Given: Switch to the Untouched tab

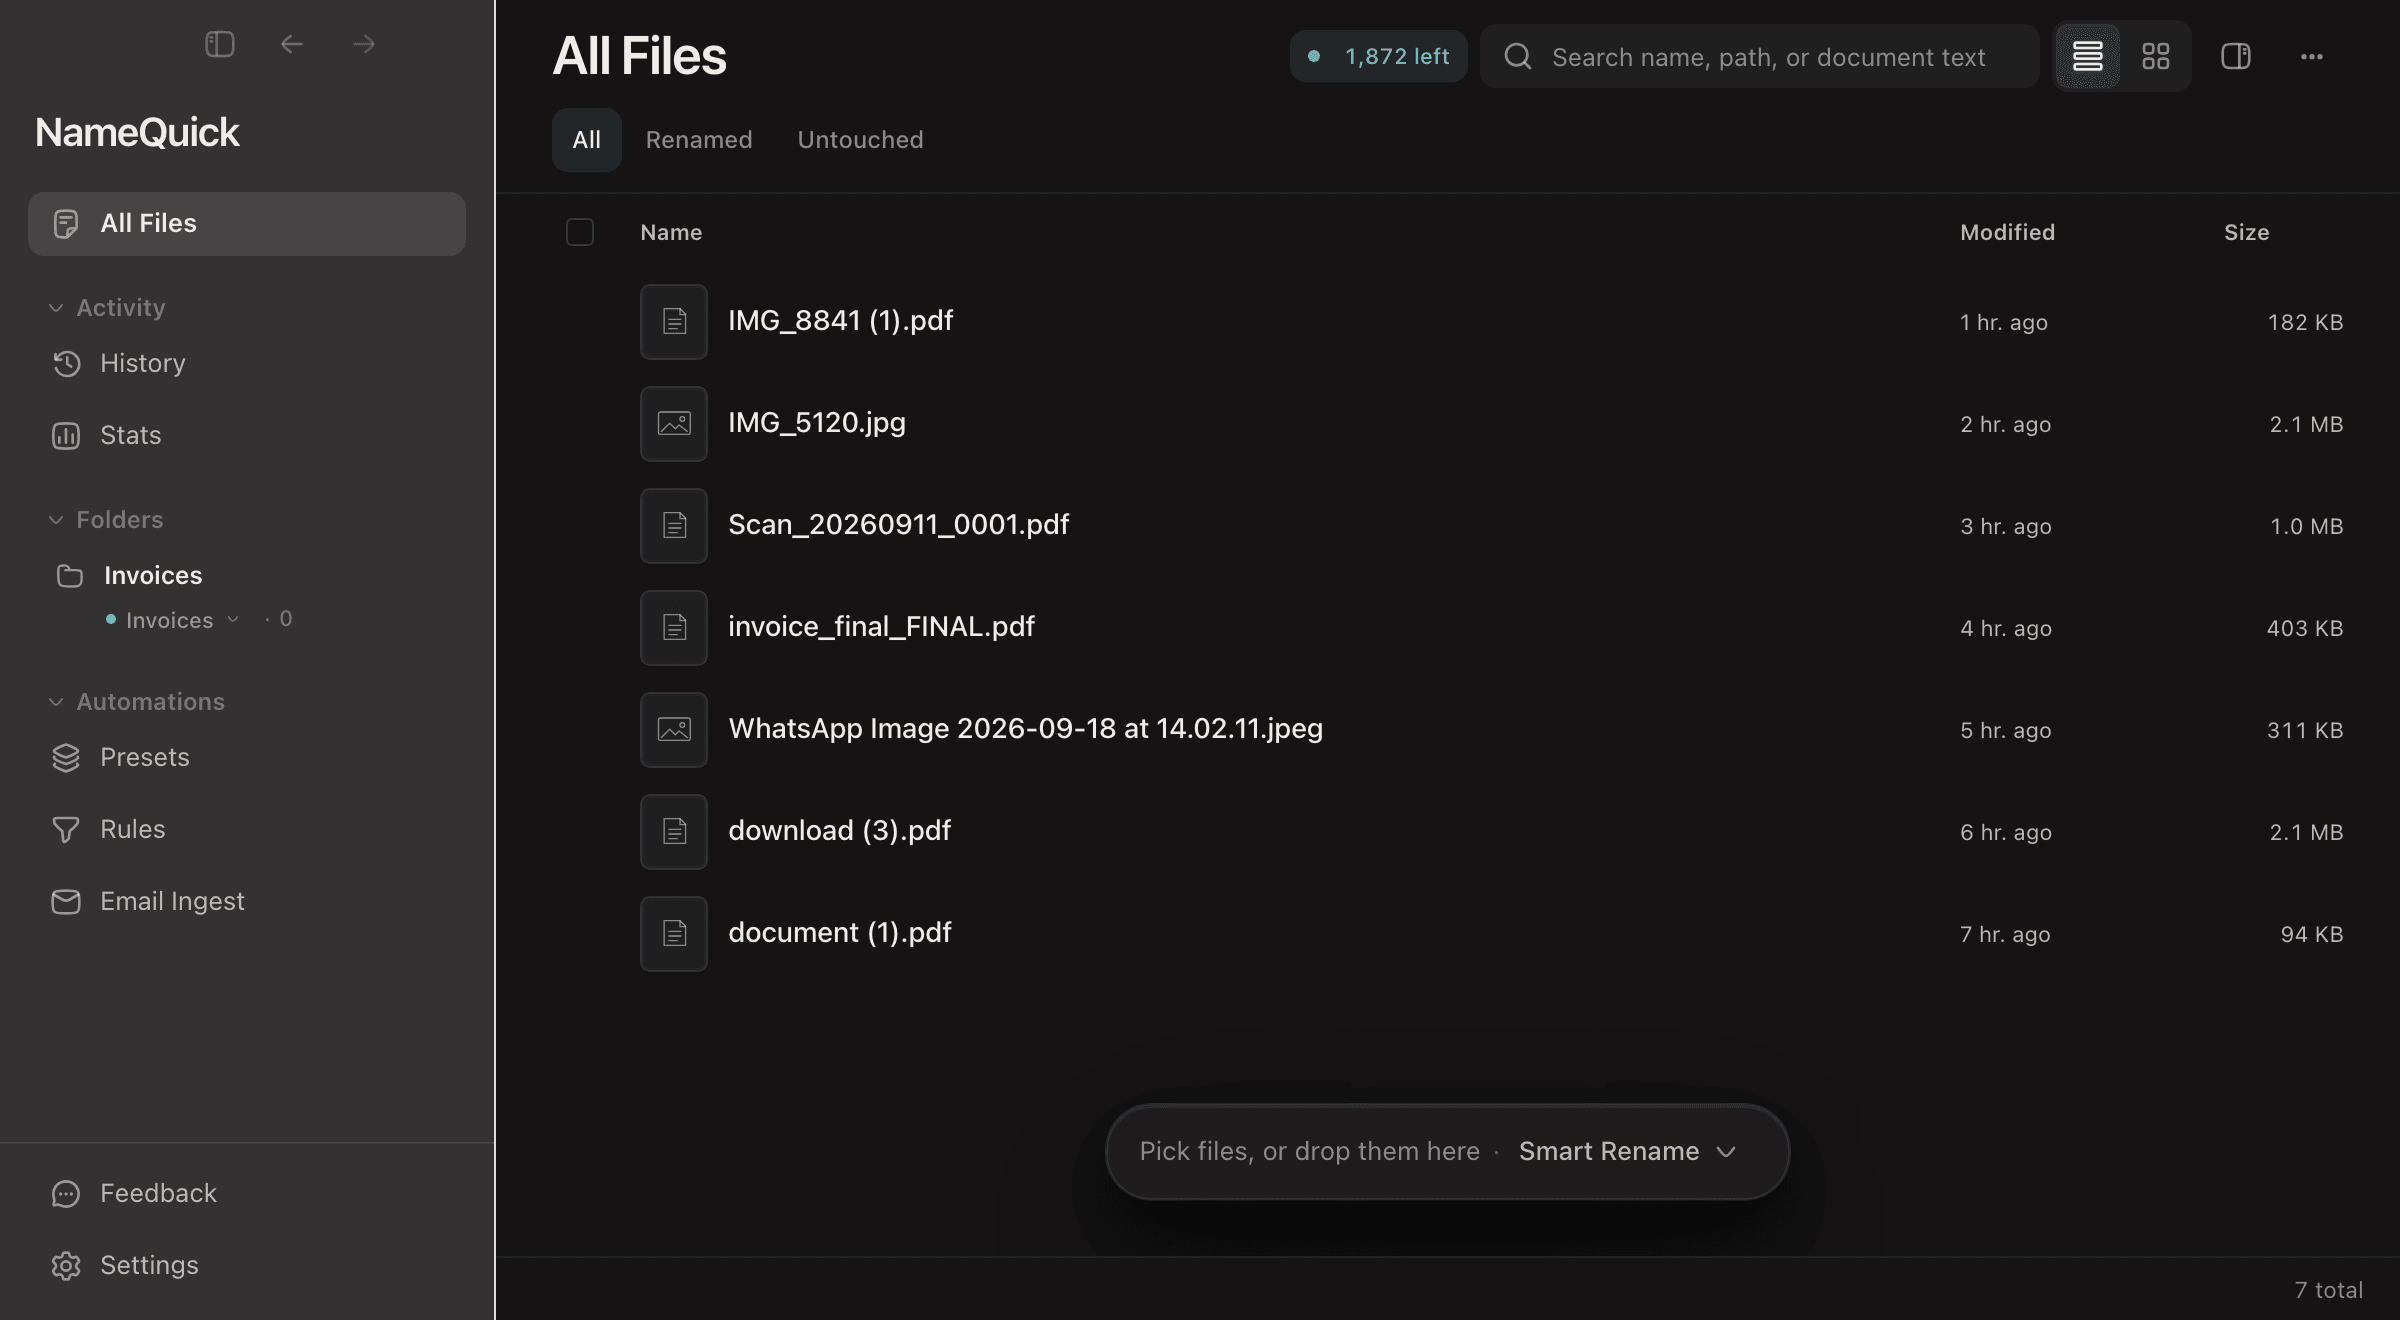Looking at the screenshot, I should point(860,140).
